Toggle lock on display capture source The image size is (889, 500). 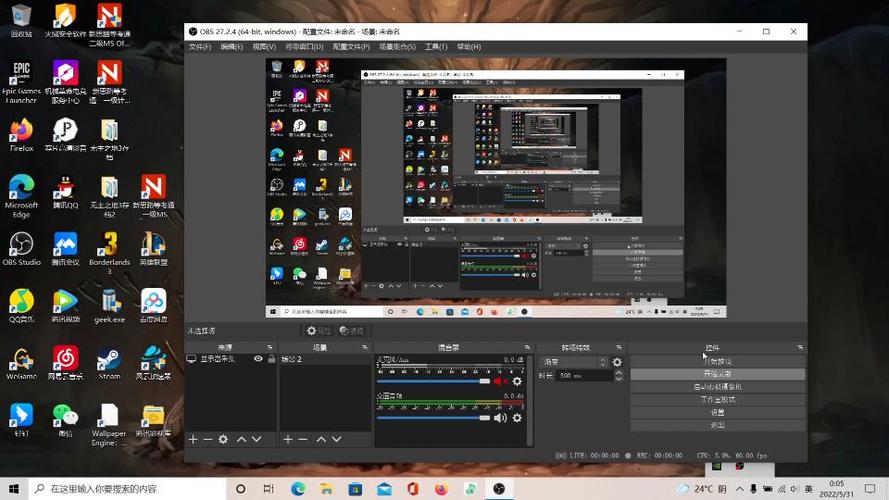(272, 359)
